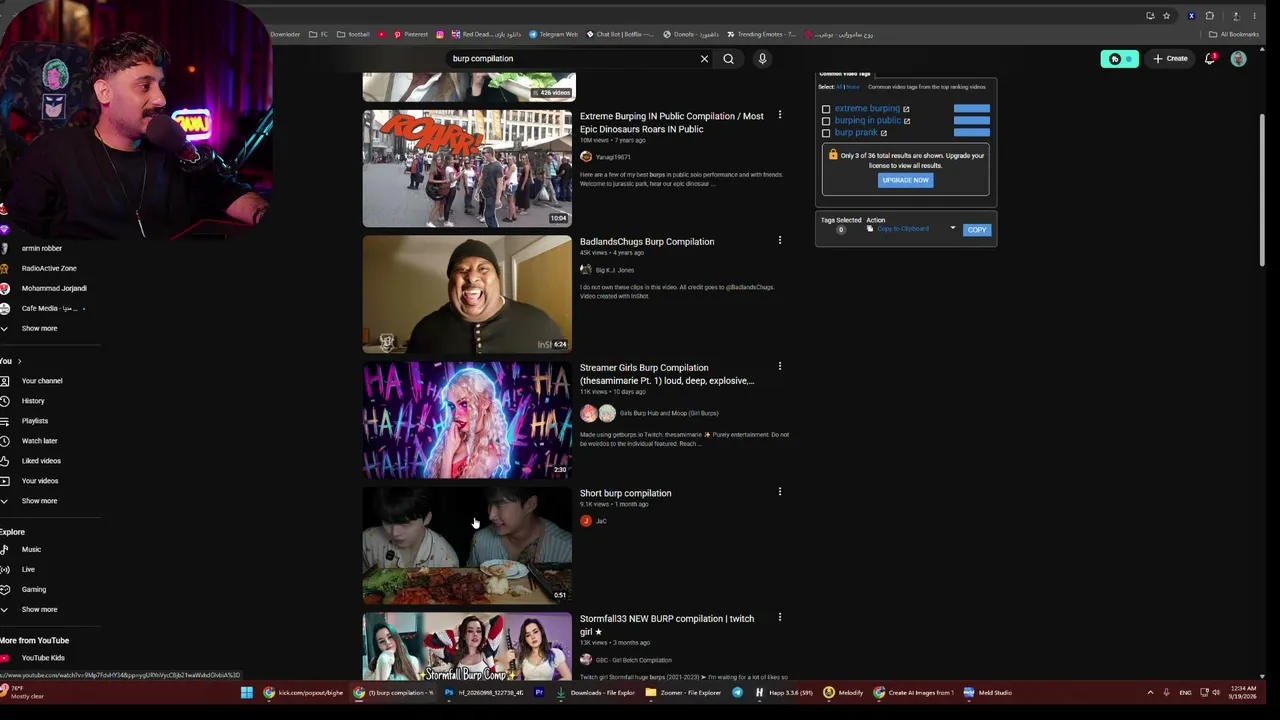Check the burp prank tag checkbox
This screenshot has height=720, width=1280.
tap(826, 133)
